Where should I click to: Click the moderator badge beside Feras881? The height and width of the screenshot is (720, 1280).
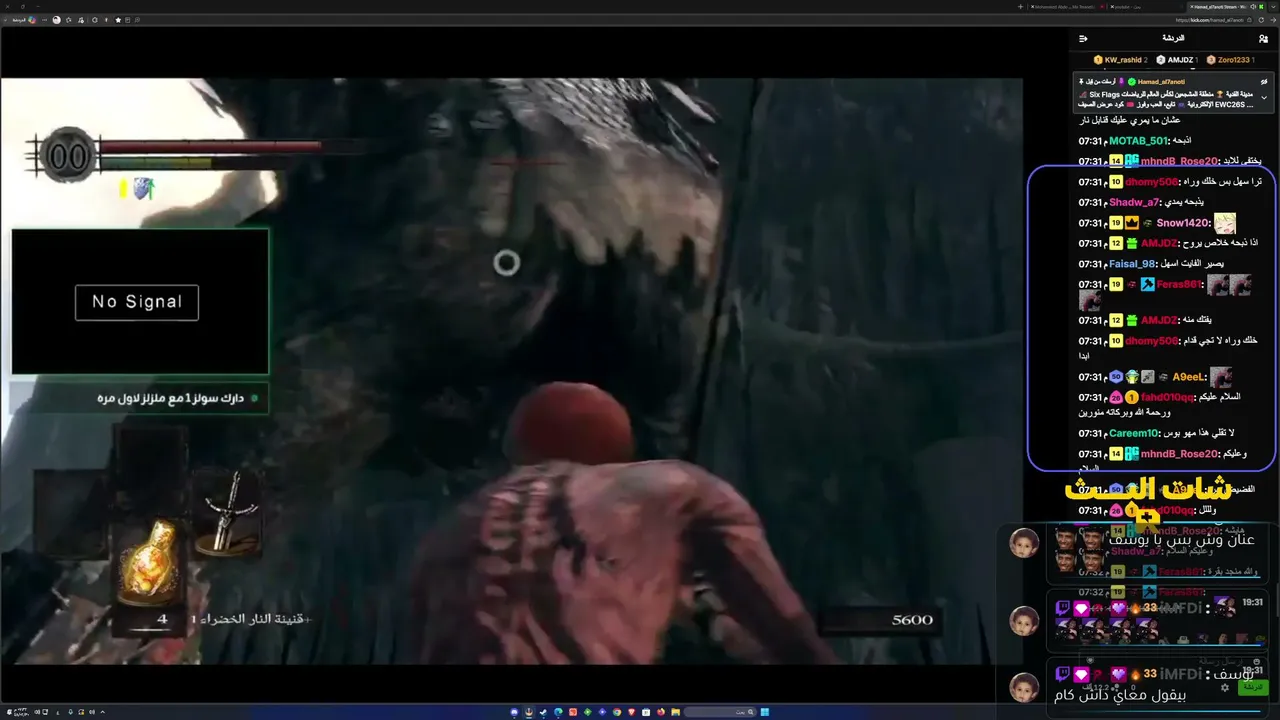pos(1148,285)
